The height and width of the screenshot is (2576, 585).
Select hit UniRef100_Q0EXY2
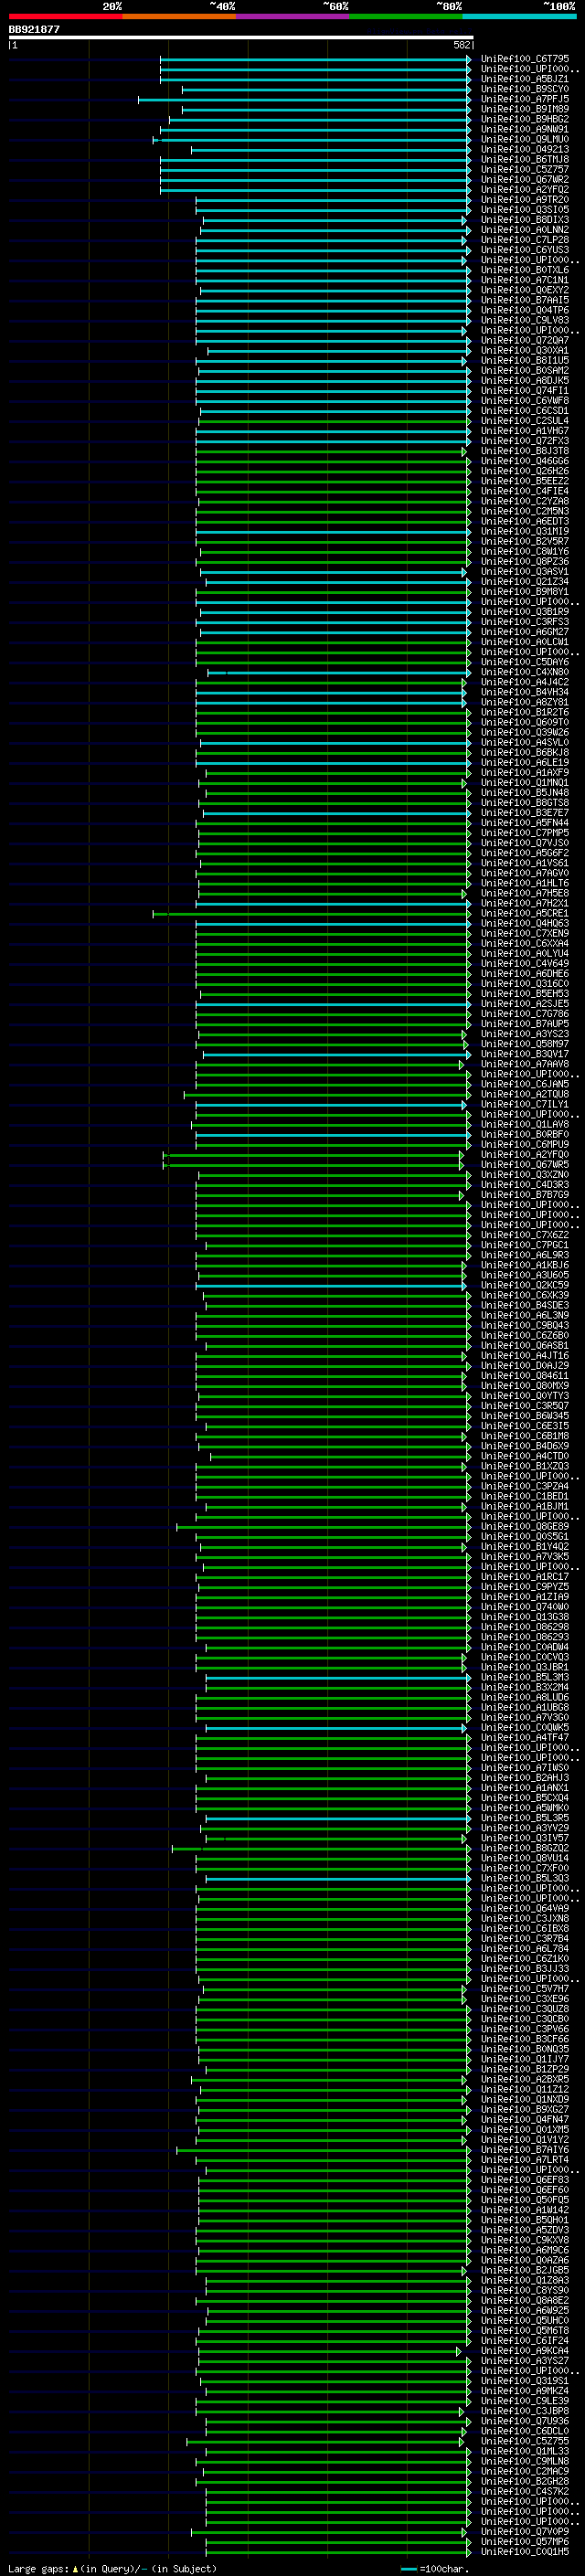524,290
